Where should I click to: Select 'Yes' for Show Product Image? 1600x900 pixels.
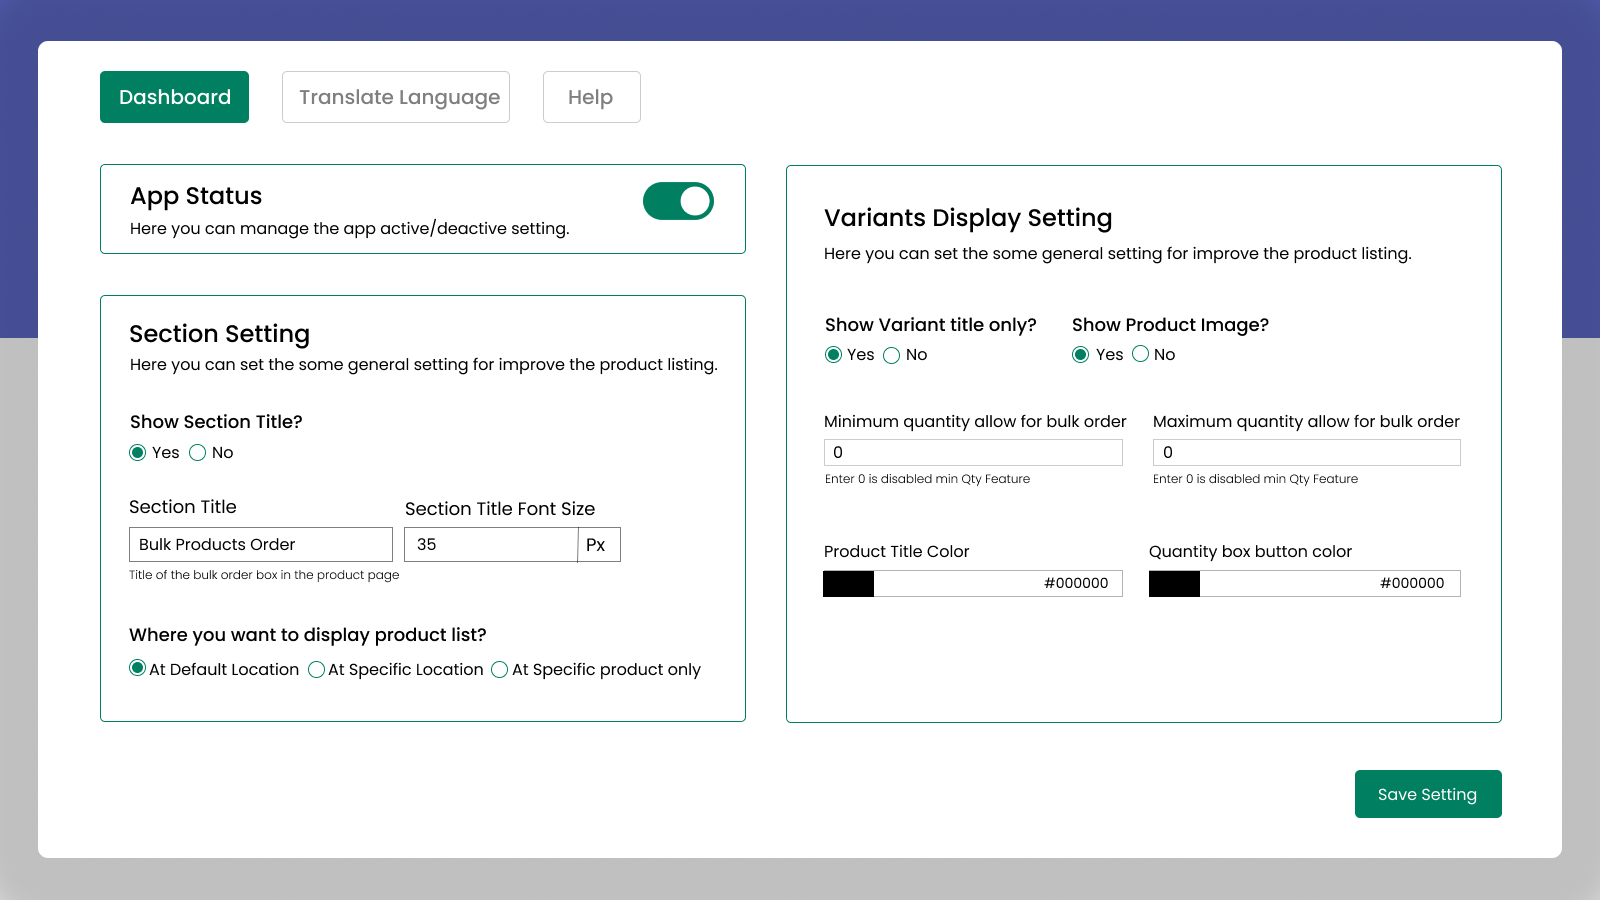coord(1080,355)
